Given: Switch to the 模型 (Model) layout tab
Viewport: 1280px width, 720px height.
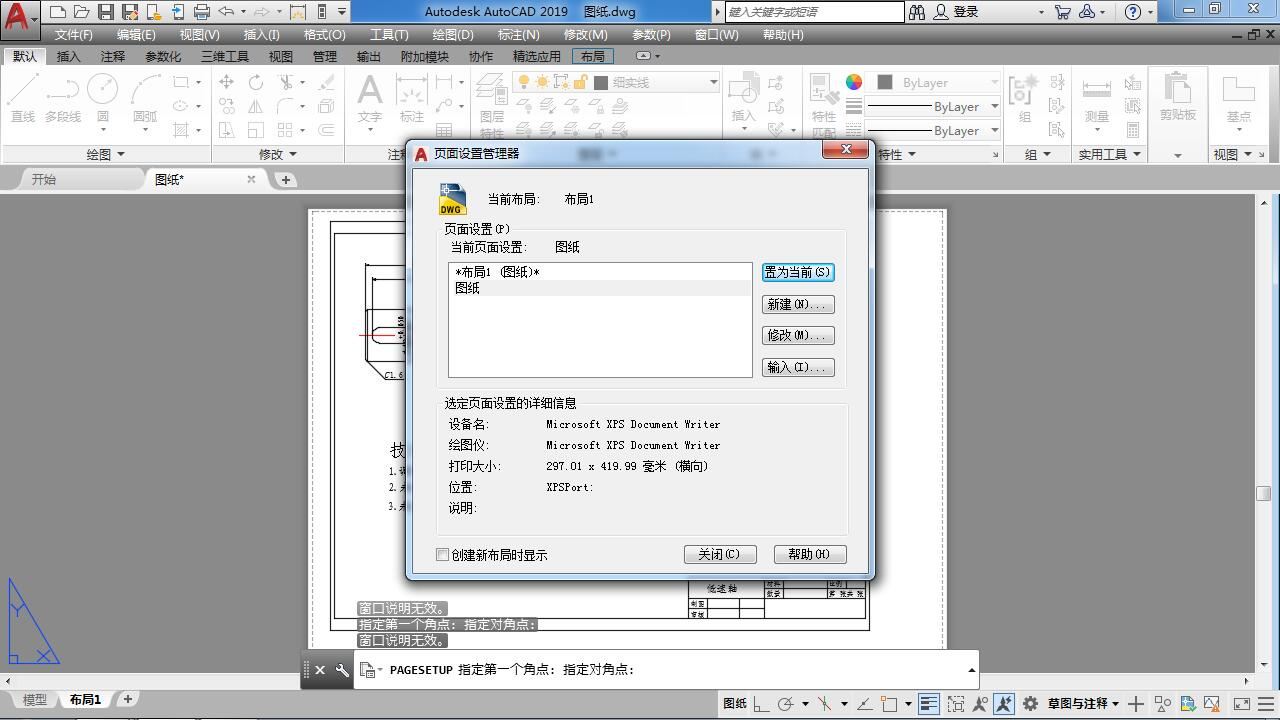Looking at the screenshot, I should click(x=34, y=700).
